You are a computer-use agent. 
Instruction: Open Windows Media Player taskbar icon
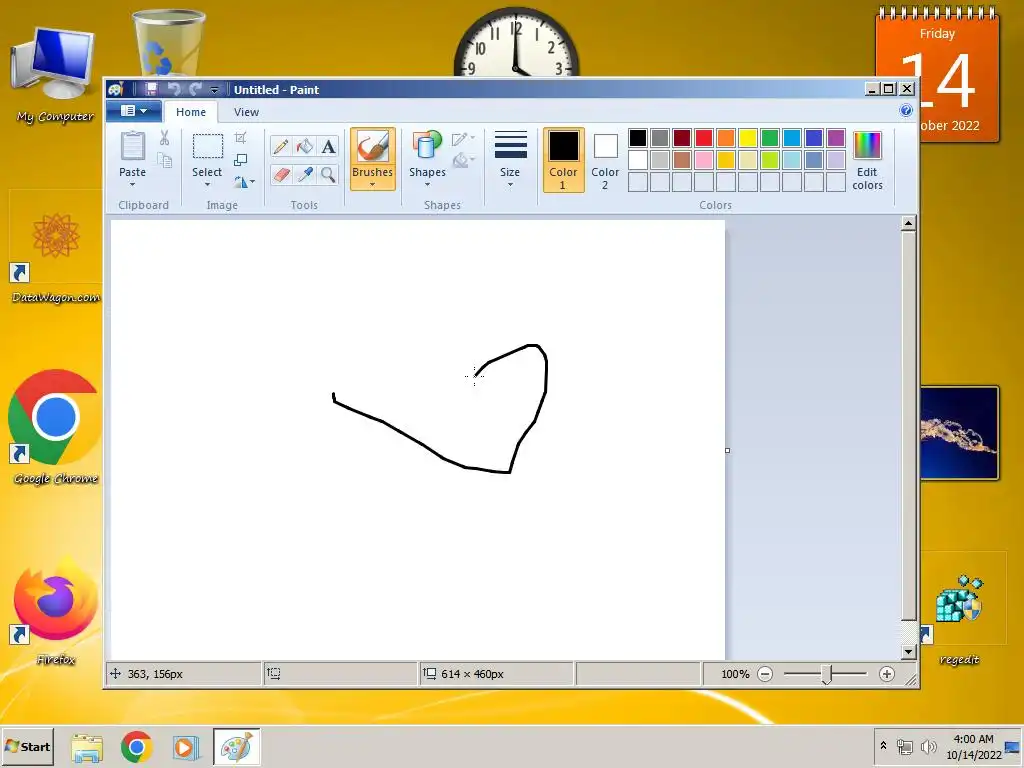click(x=186, y=747)
